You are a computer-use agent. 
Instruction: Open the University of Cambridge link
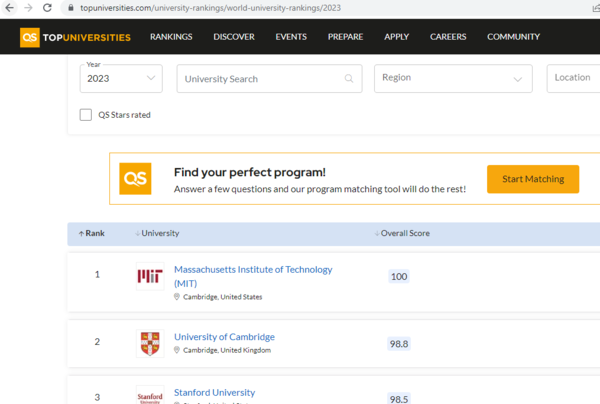pyautogui.click(x=224, y=337)
